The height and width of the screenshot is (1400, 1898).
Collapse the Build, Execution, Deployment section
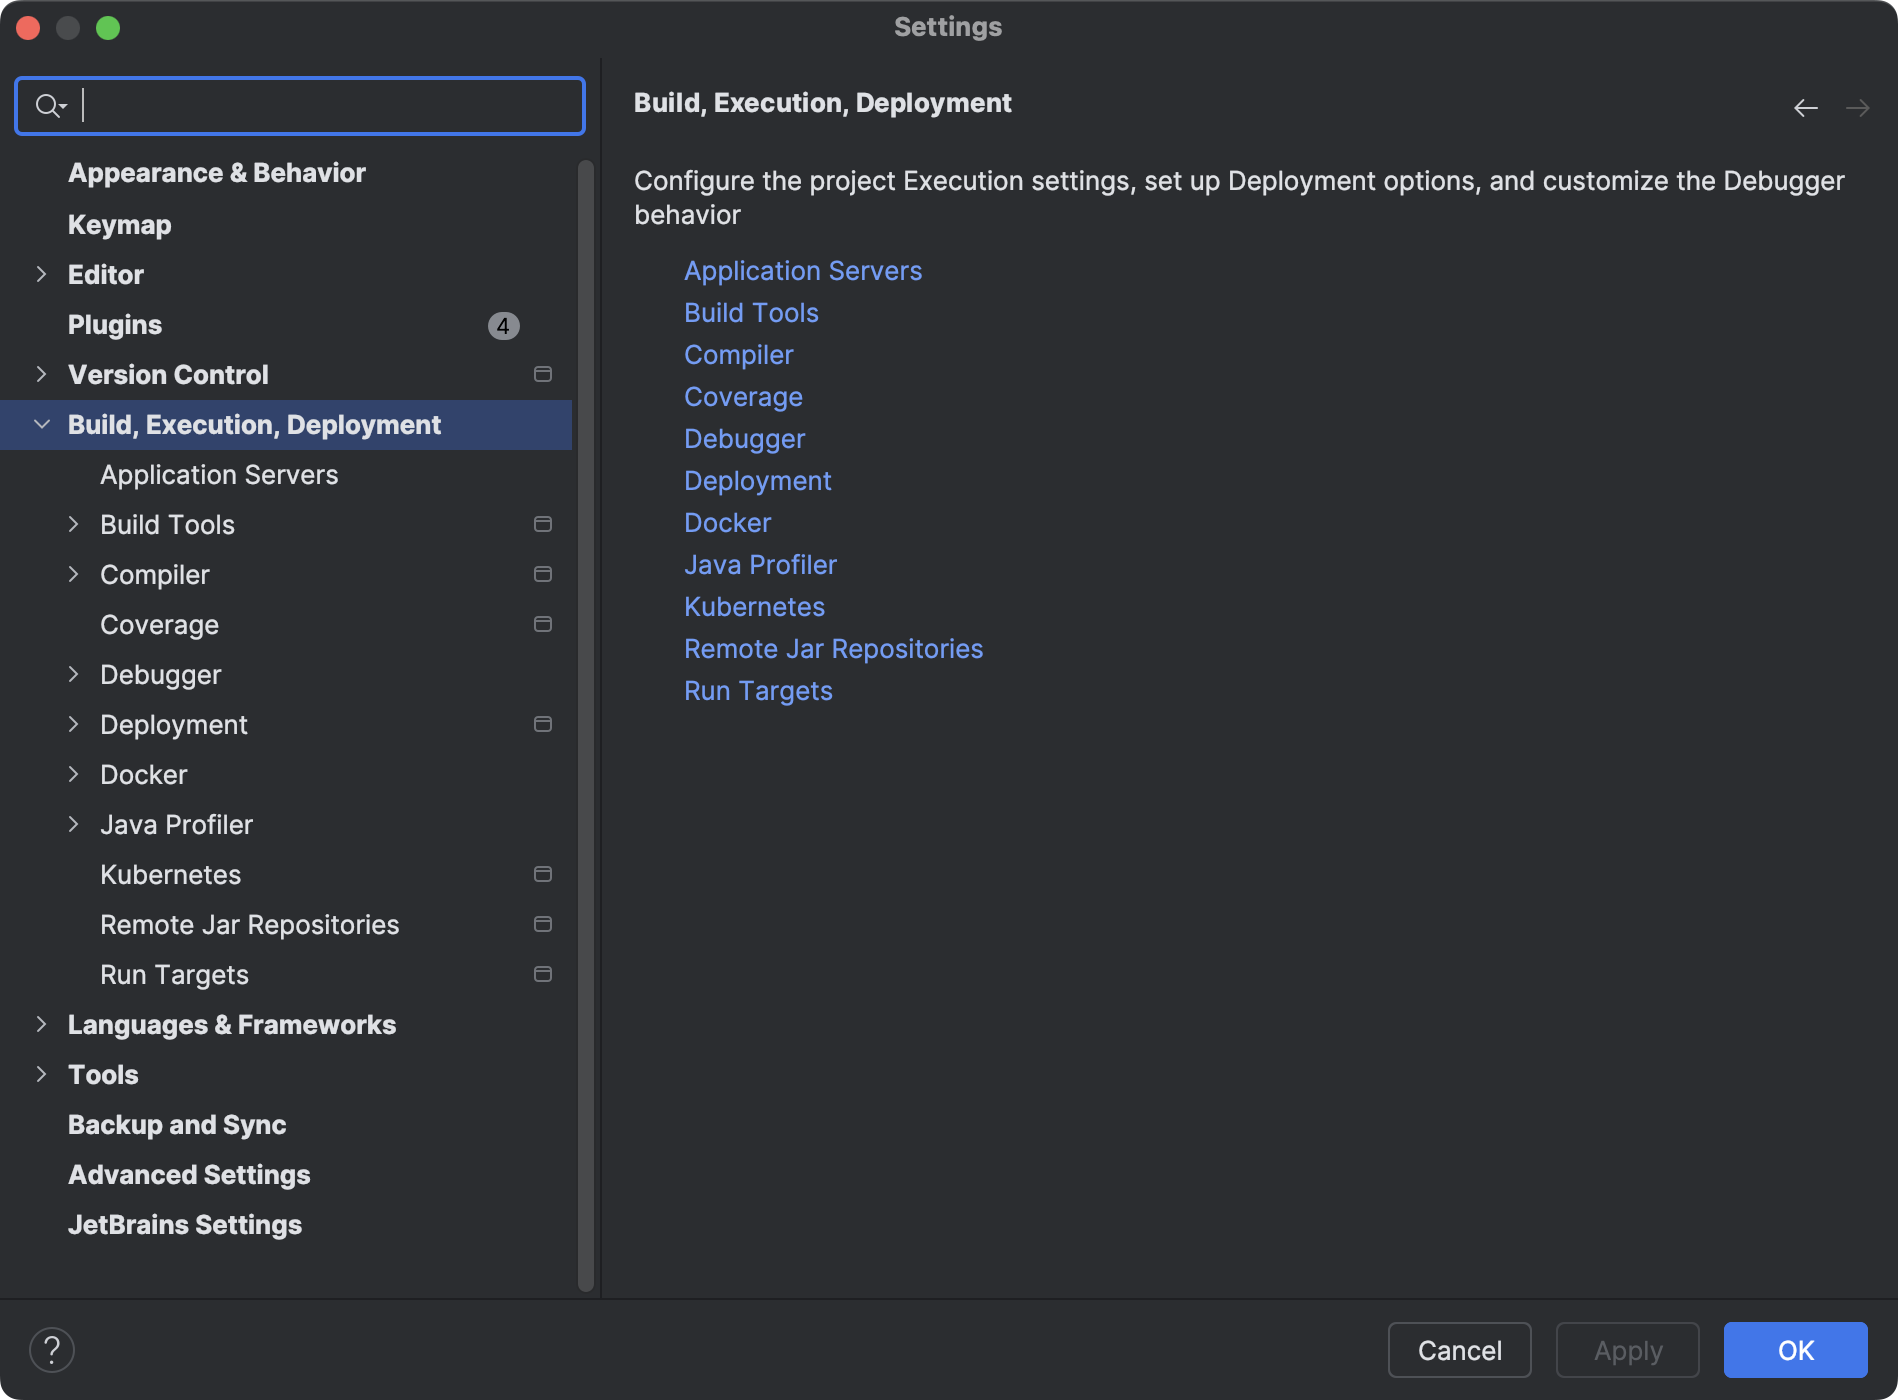coord(41,424)
